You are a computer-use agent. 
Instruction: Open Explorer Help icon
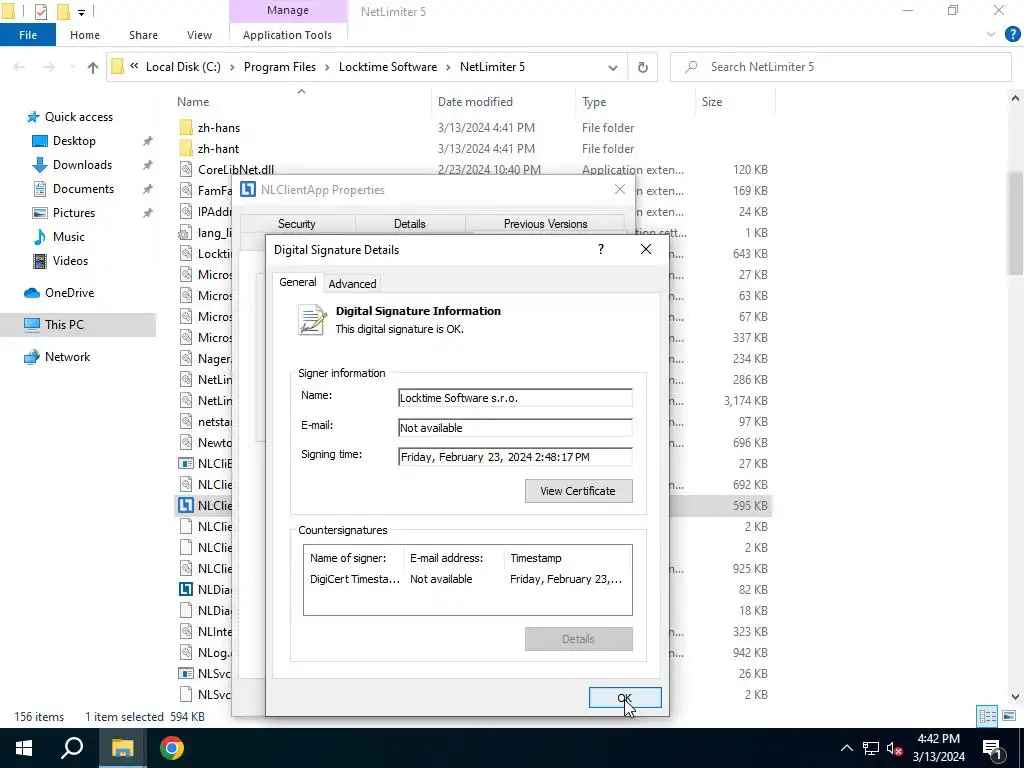point(1012,35)
